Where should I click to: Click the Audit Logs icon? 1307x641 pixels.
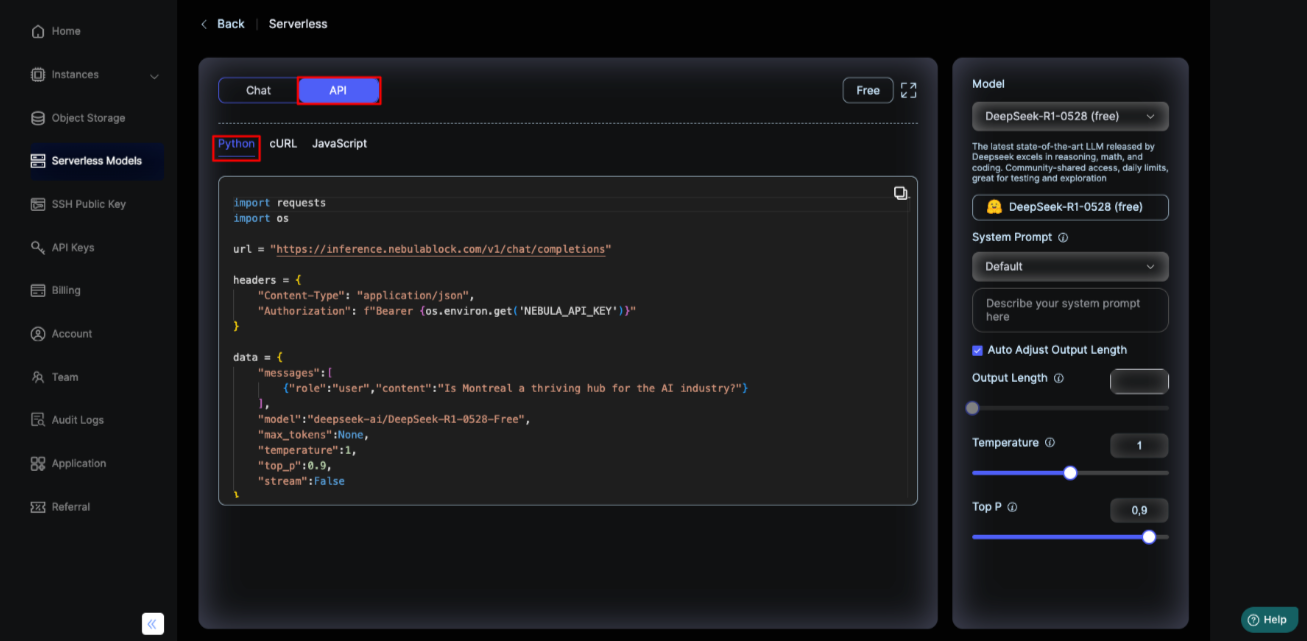[x=38, y=420]
